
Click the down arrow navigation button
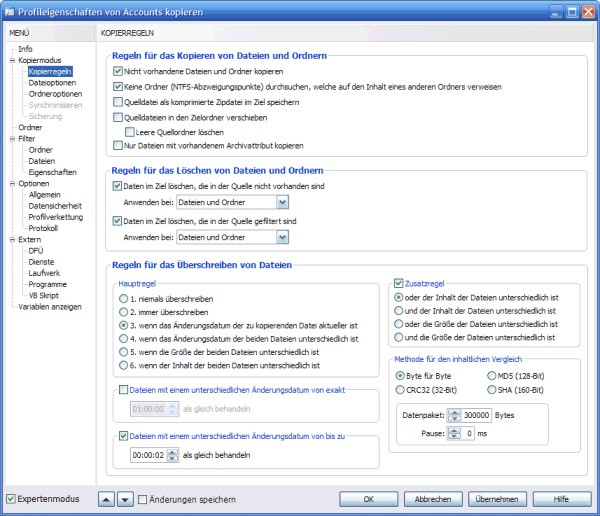click(x=125, y=499)
